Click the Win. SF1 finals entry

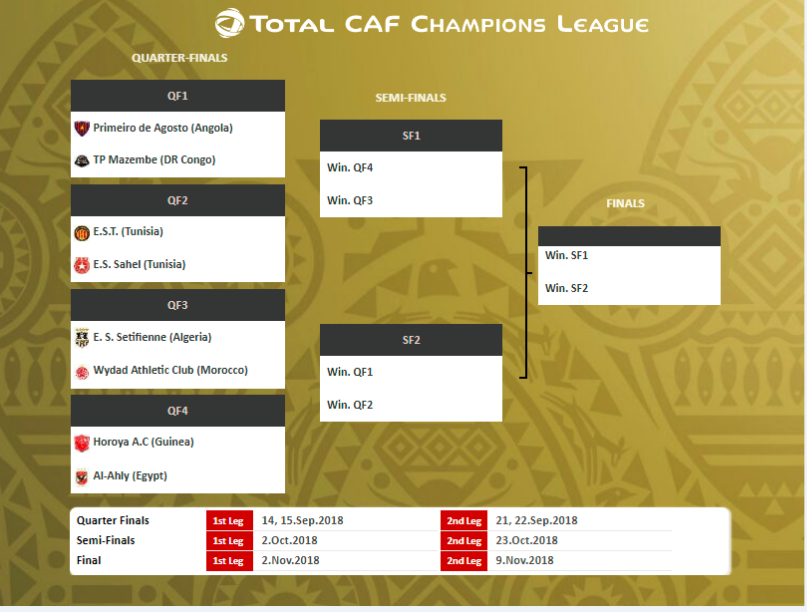click(566, 255)
